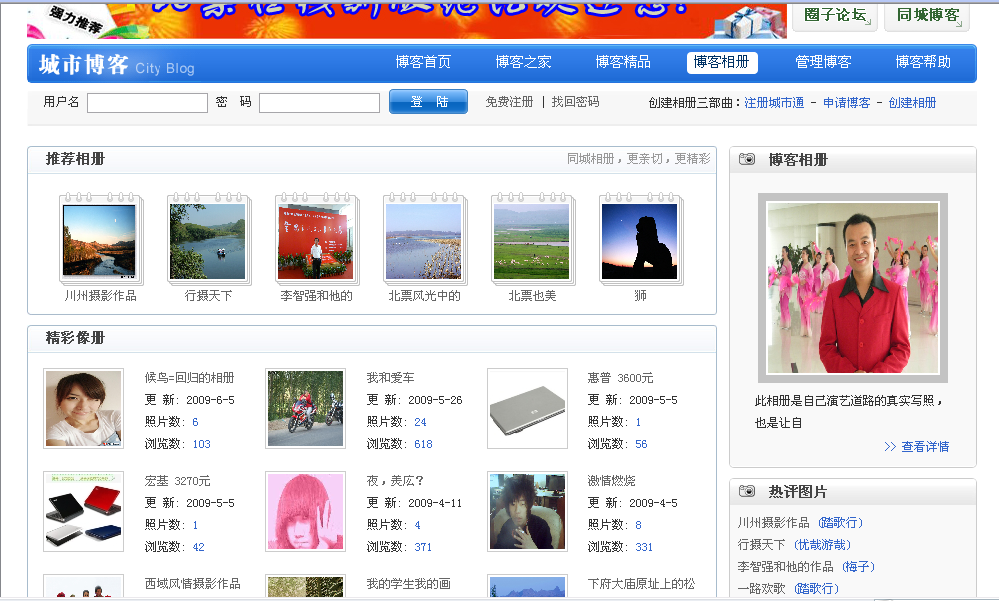Click the 圈子论坛 top tab

tap(836, 16)
